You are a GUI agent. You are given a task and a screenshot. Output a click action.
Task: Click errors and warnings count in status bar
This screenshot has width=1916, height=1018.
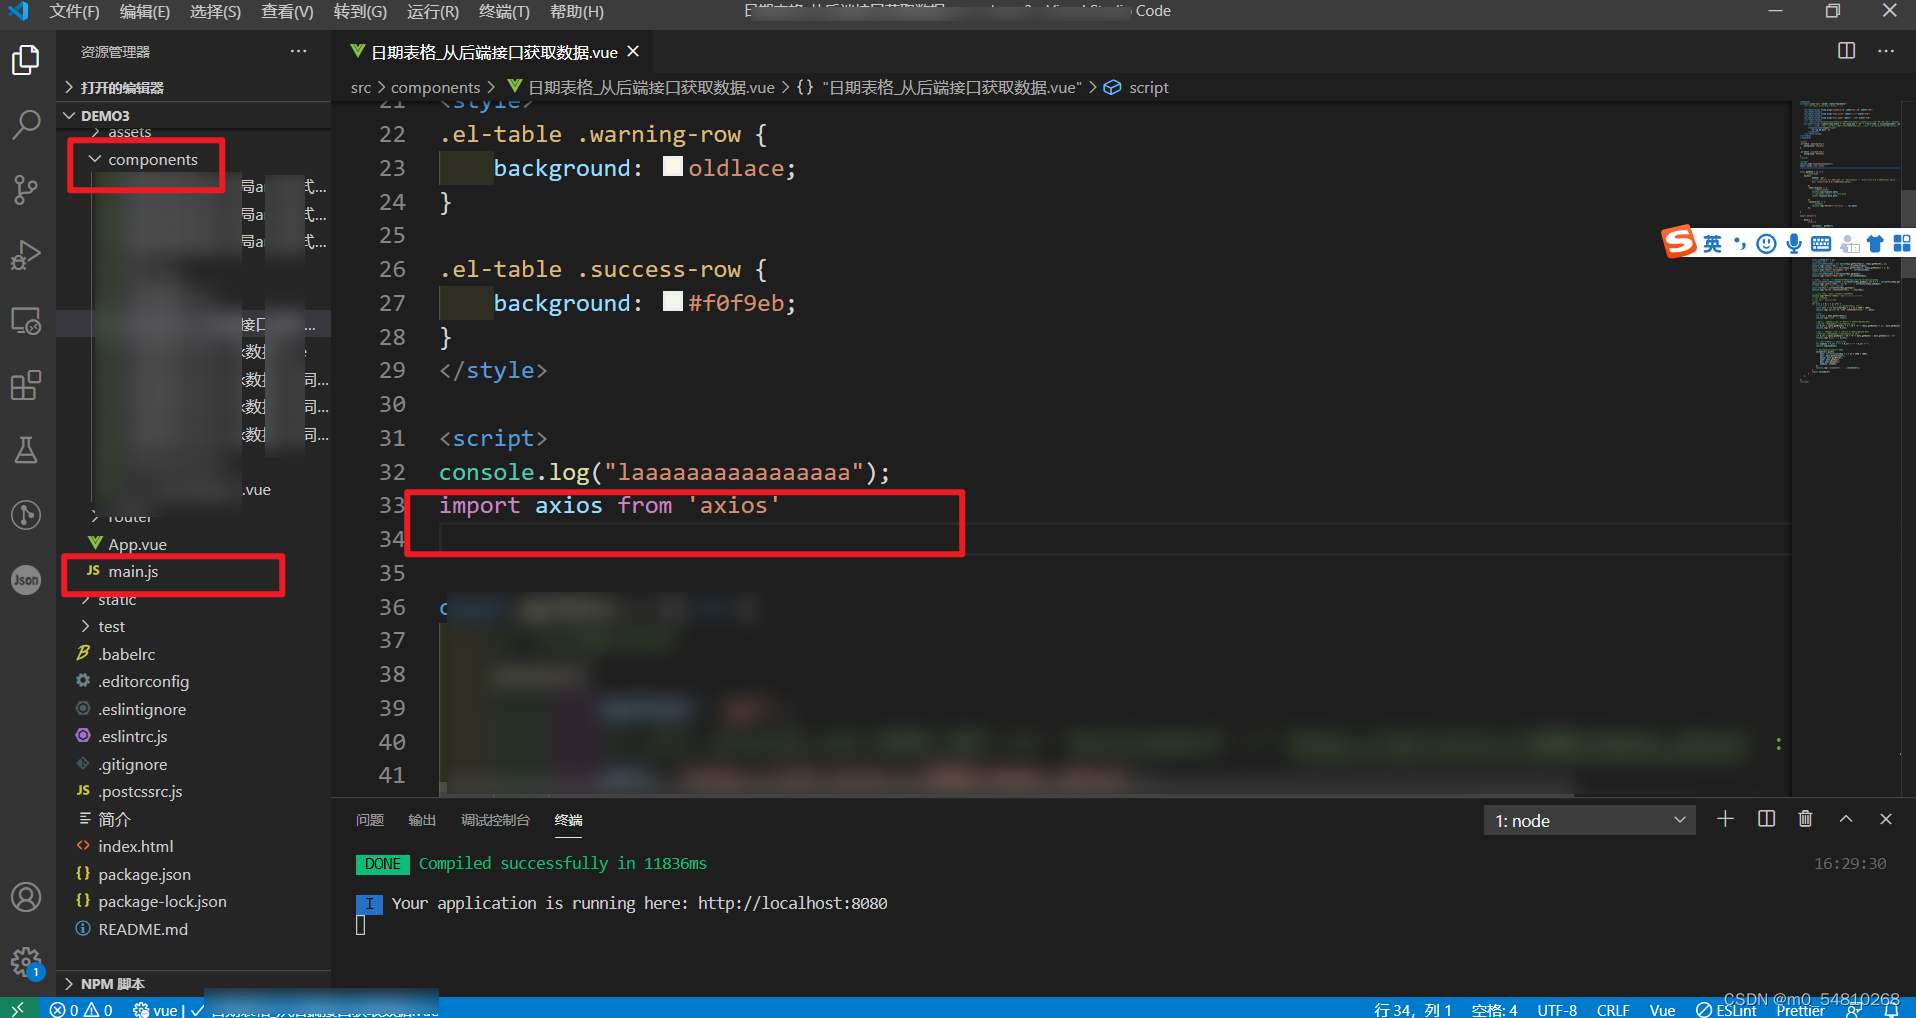click(x=81, y=1009)
